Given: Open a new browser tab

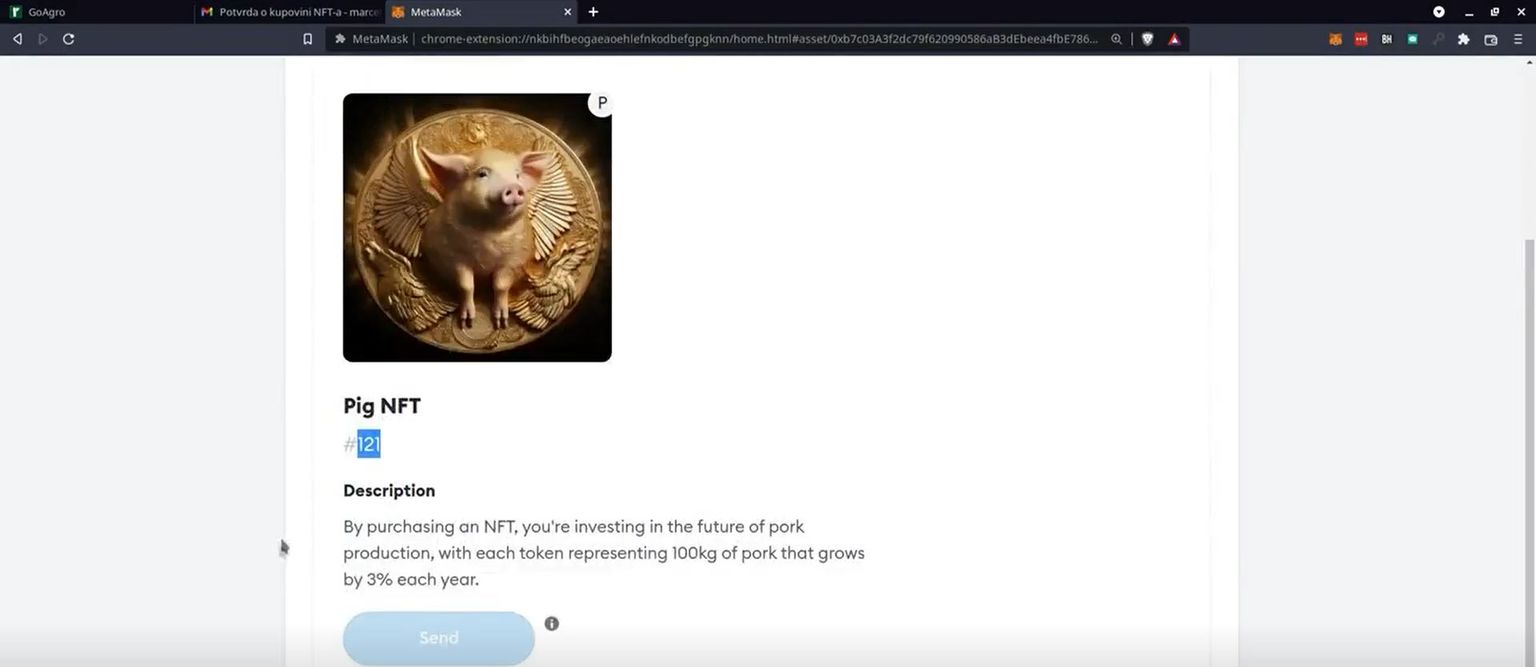Looking at the screenshot, I should (x=593, y=12).
